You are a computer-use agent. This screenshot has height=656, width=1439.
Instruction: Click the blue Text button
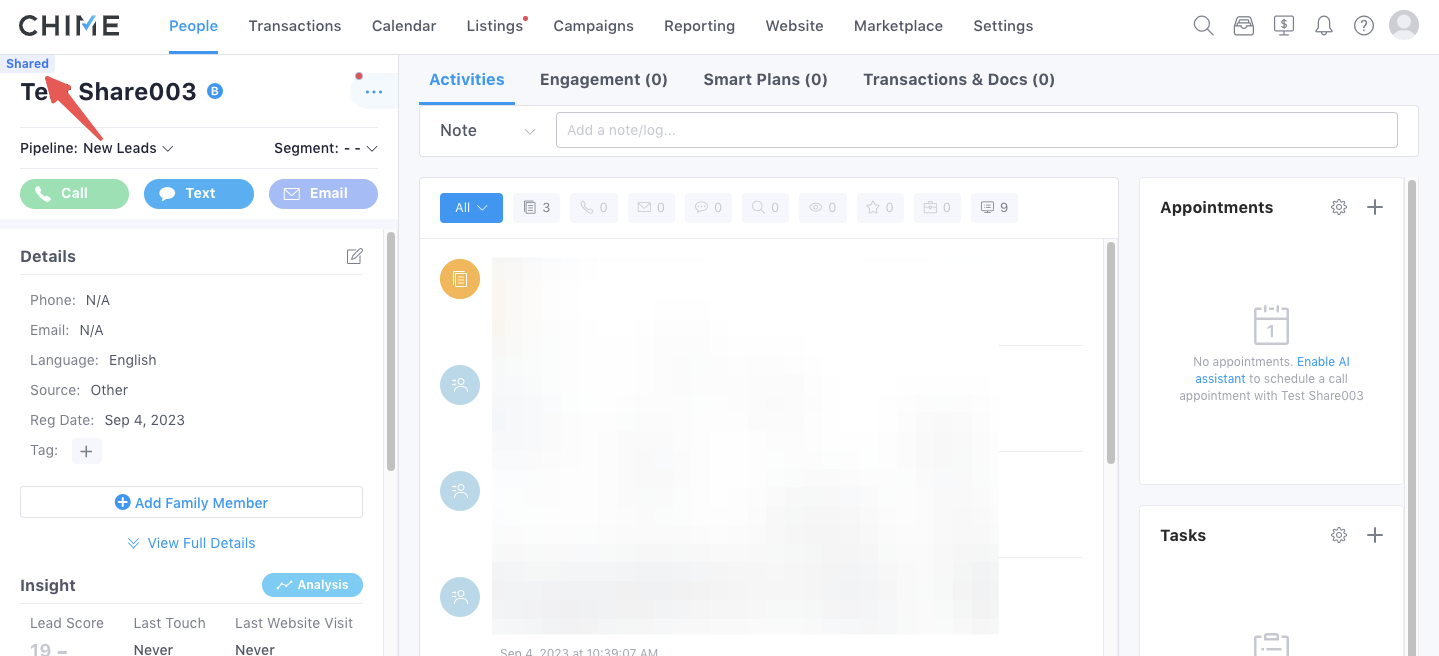click(199, 194)
